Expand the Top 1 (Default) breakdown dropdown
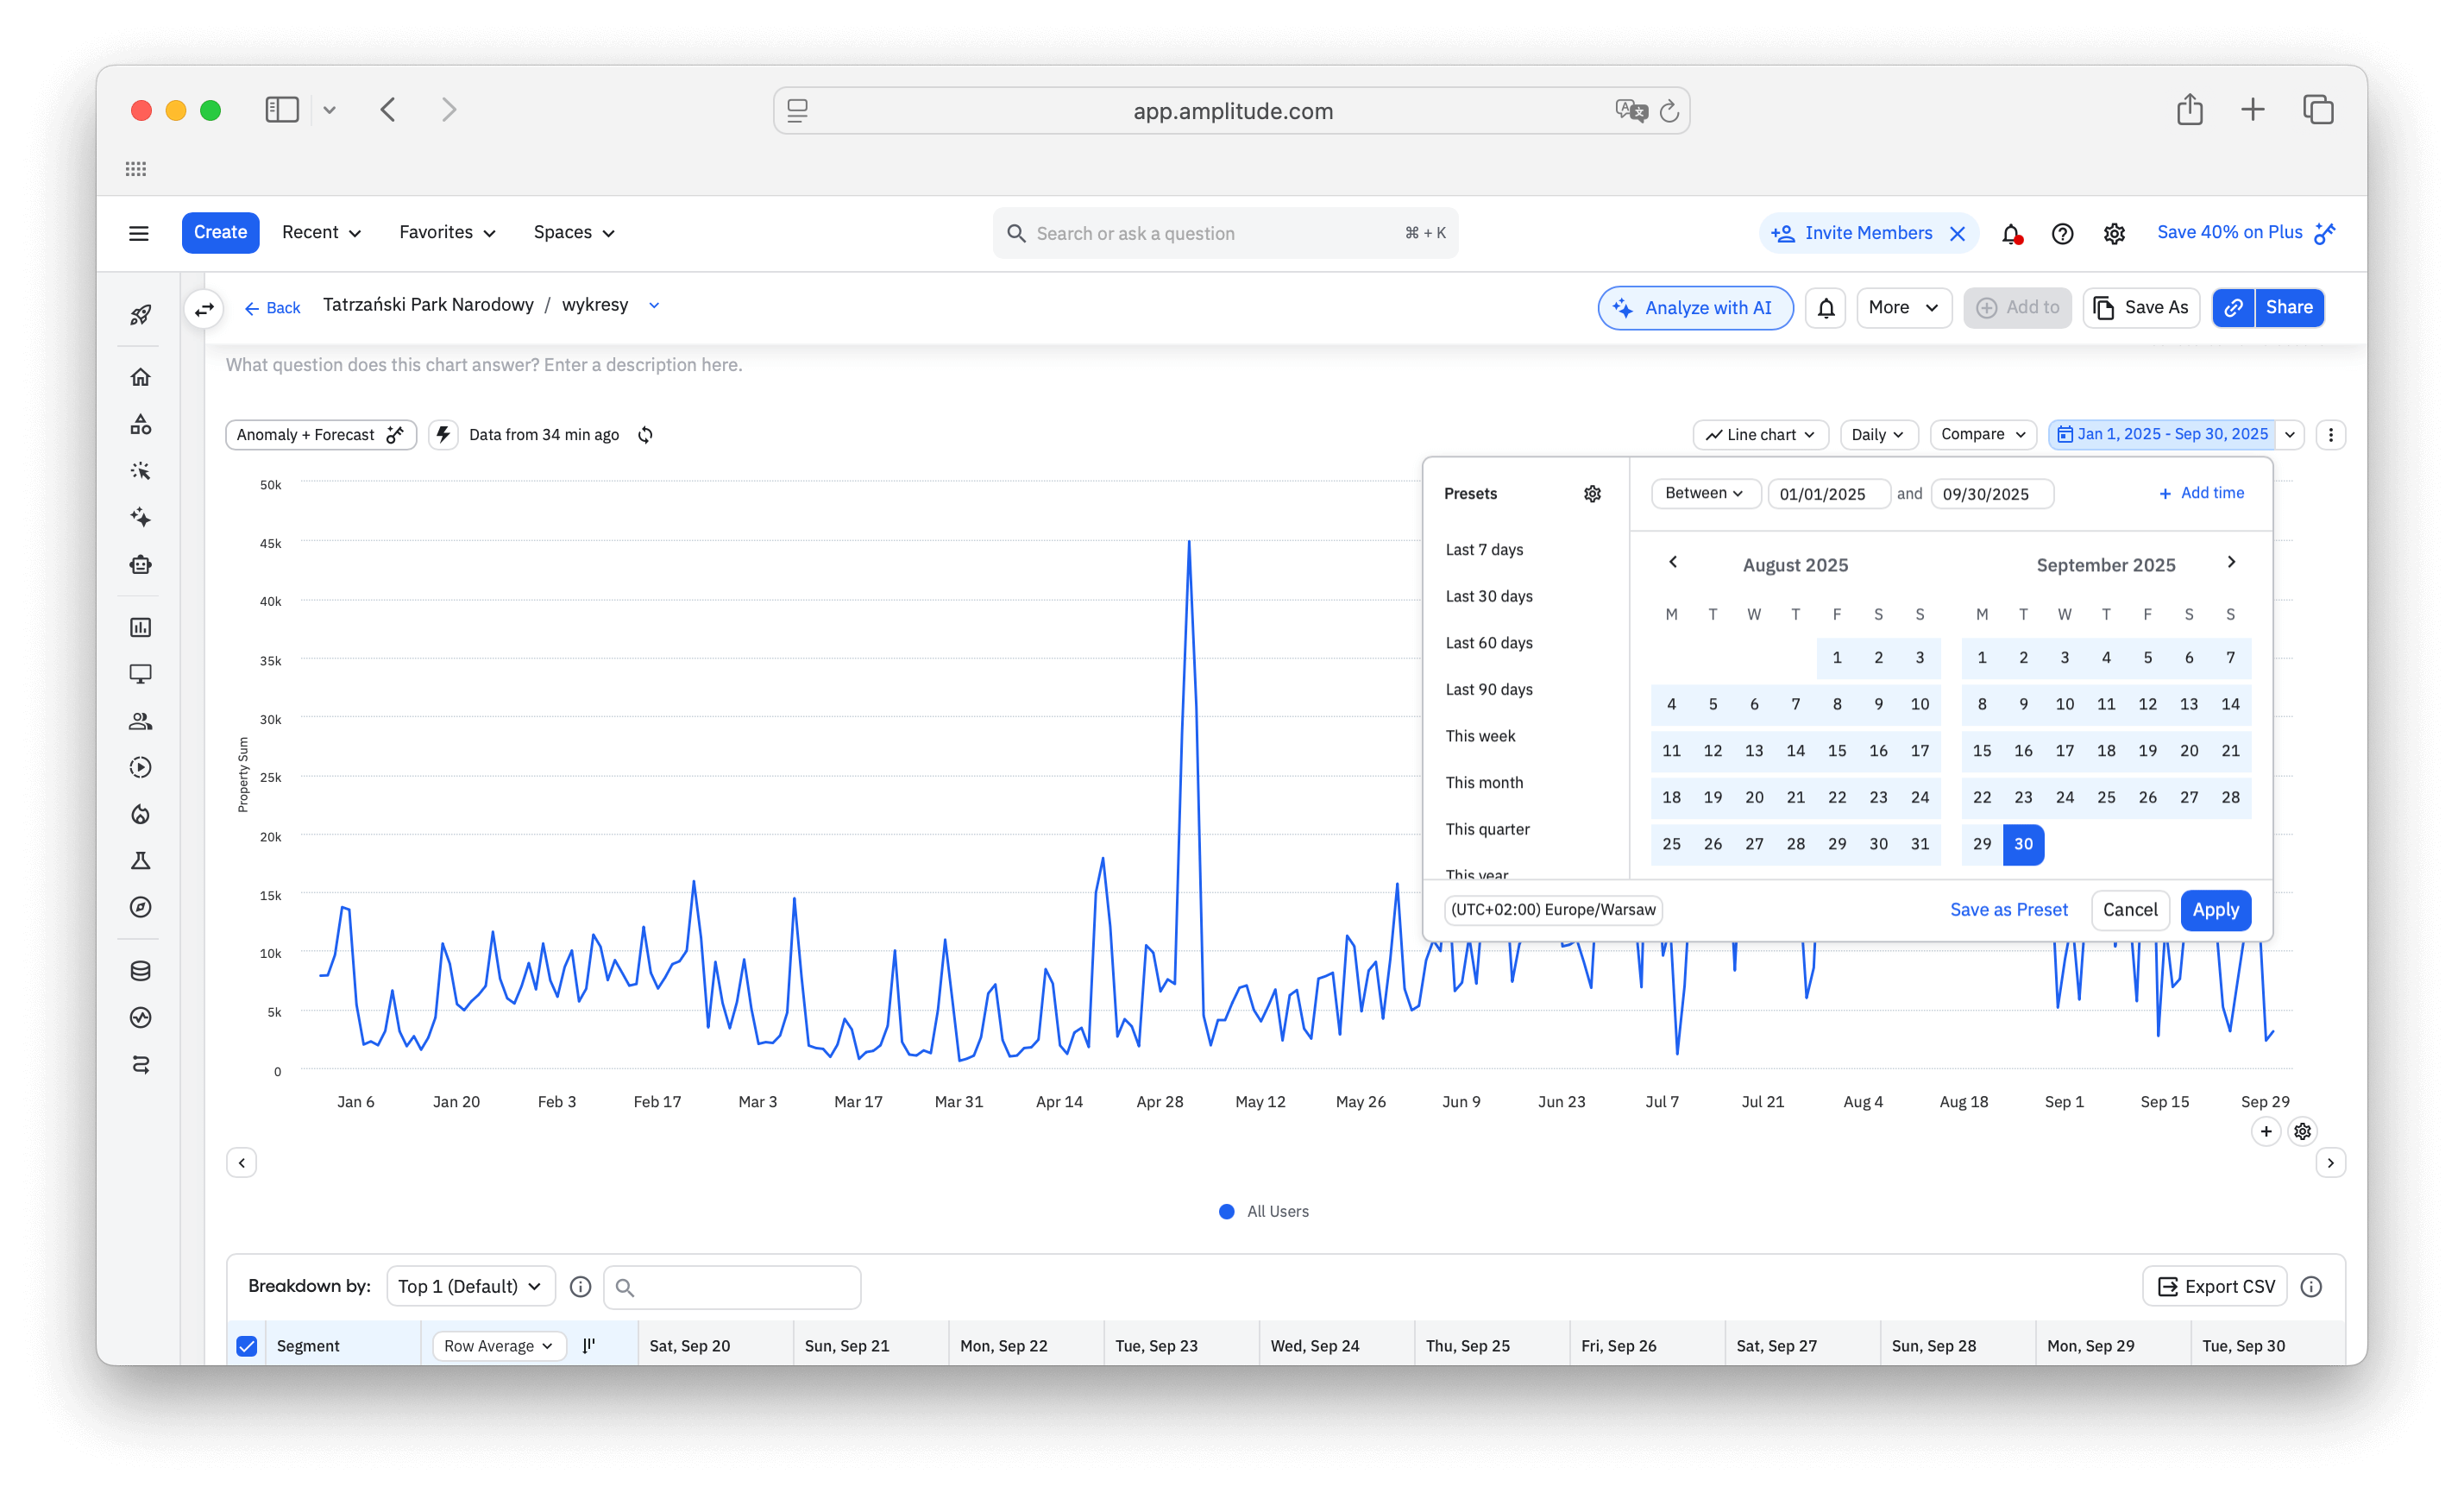 pyautogui.click(x=470, y=1286)
